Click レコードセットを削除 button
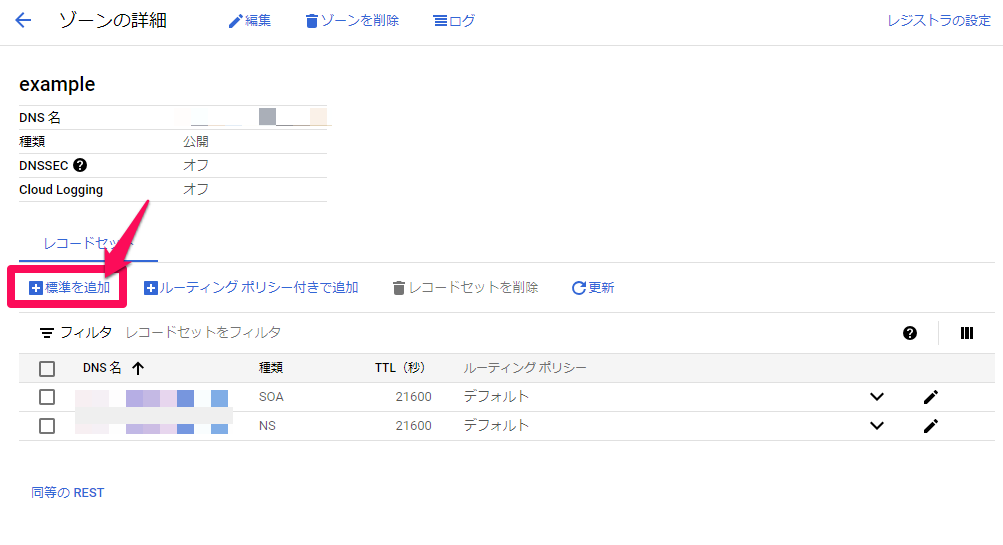Viewport: 1003px width, 545px height. [465, 288]
